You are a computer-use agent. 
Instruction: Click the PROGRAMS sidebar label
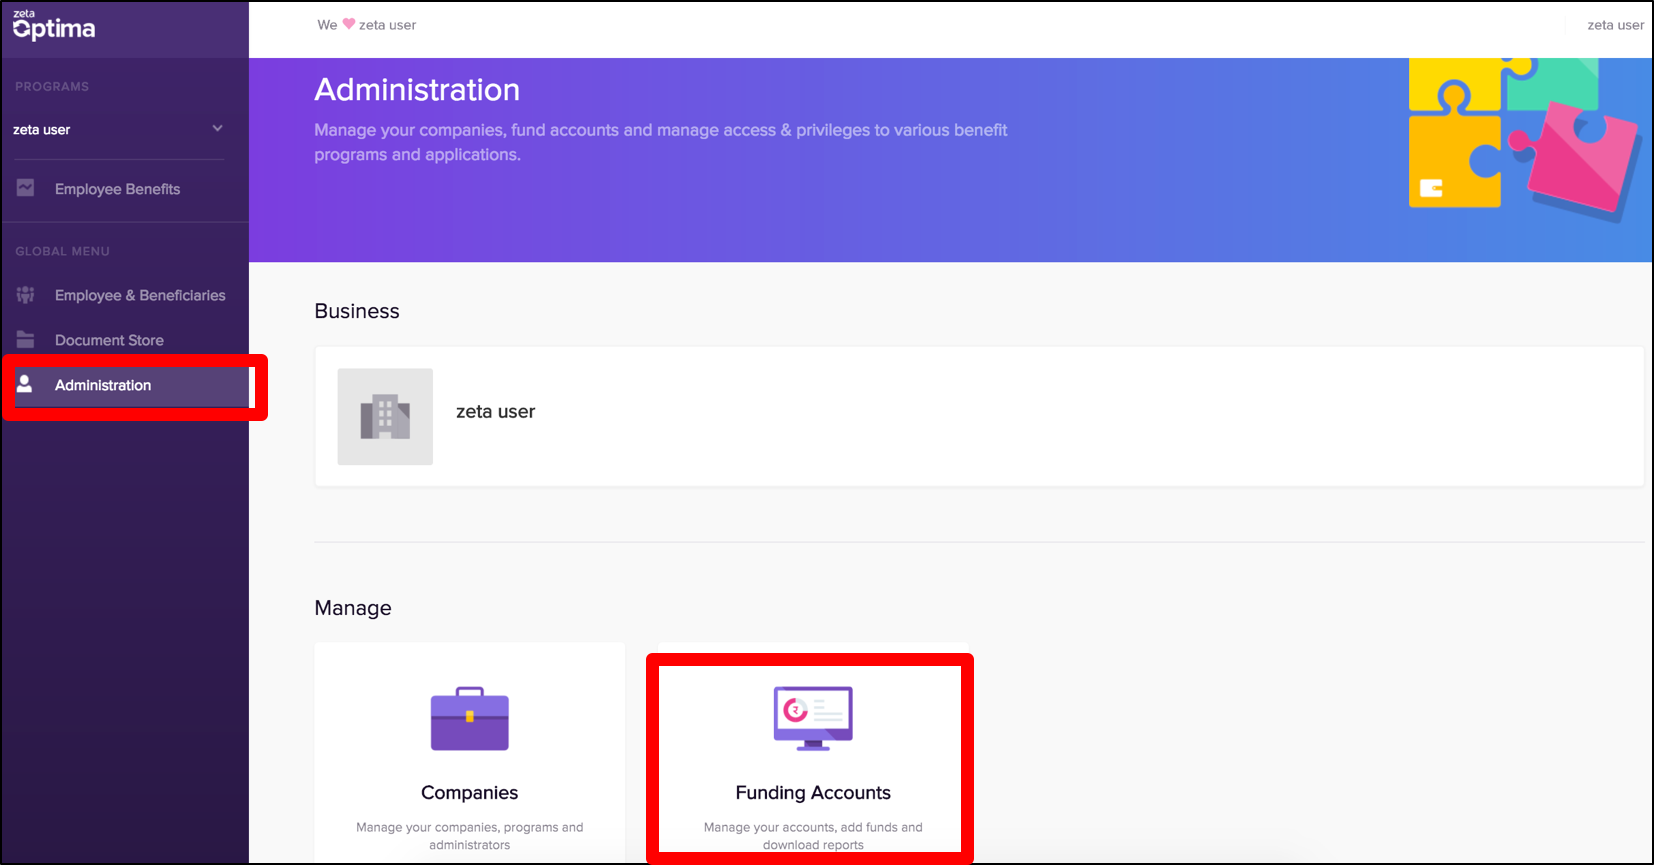pos(52,87)
